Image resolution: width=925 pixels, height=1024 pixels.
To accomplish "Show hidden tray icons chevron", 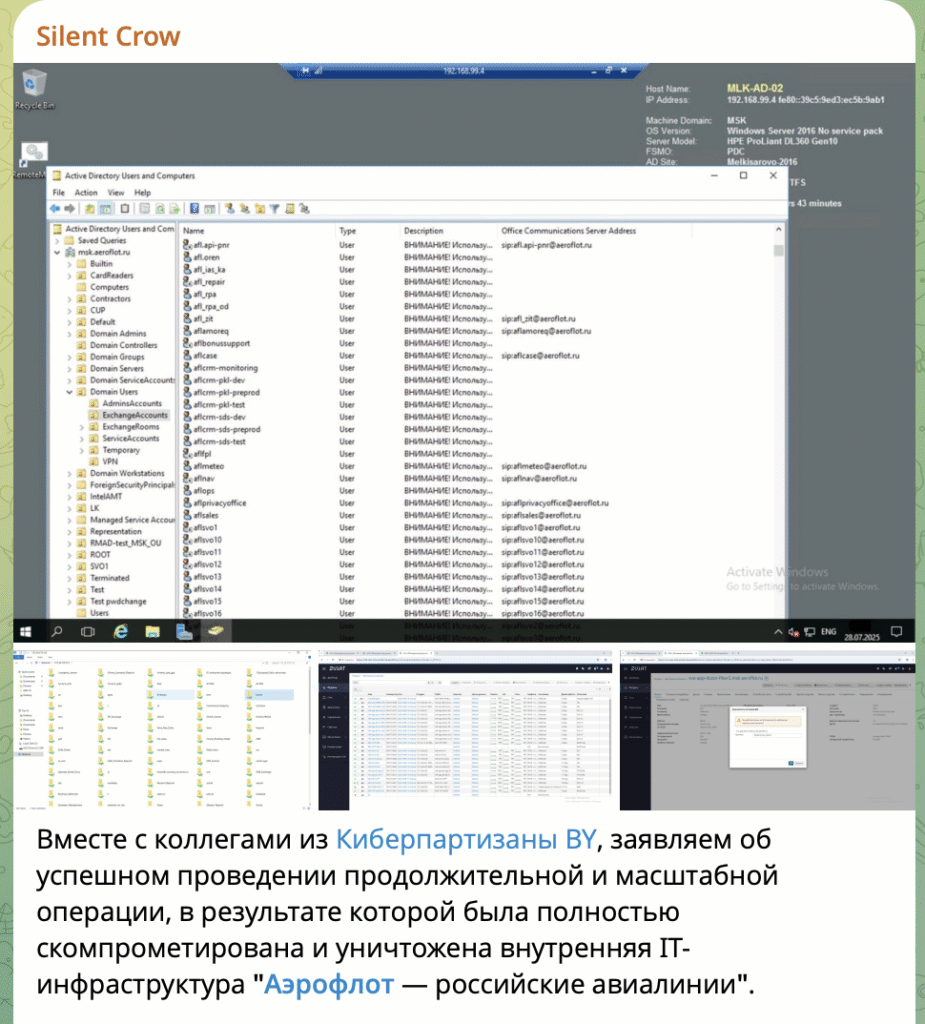I will [x=778, y=632].
